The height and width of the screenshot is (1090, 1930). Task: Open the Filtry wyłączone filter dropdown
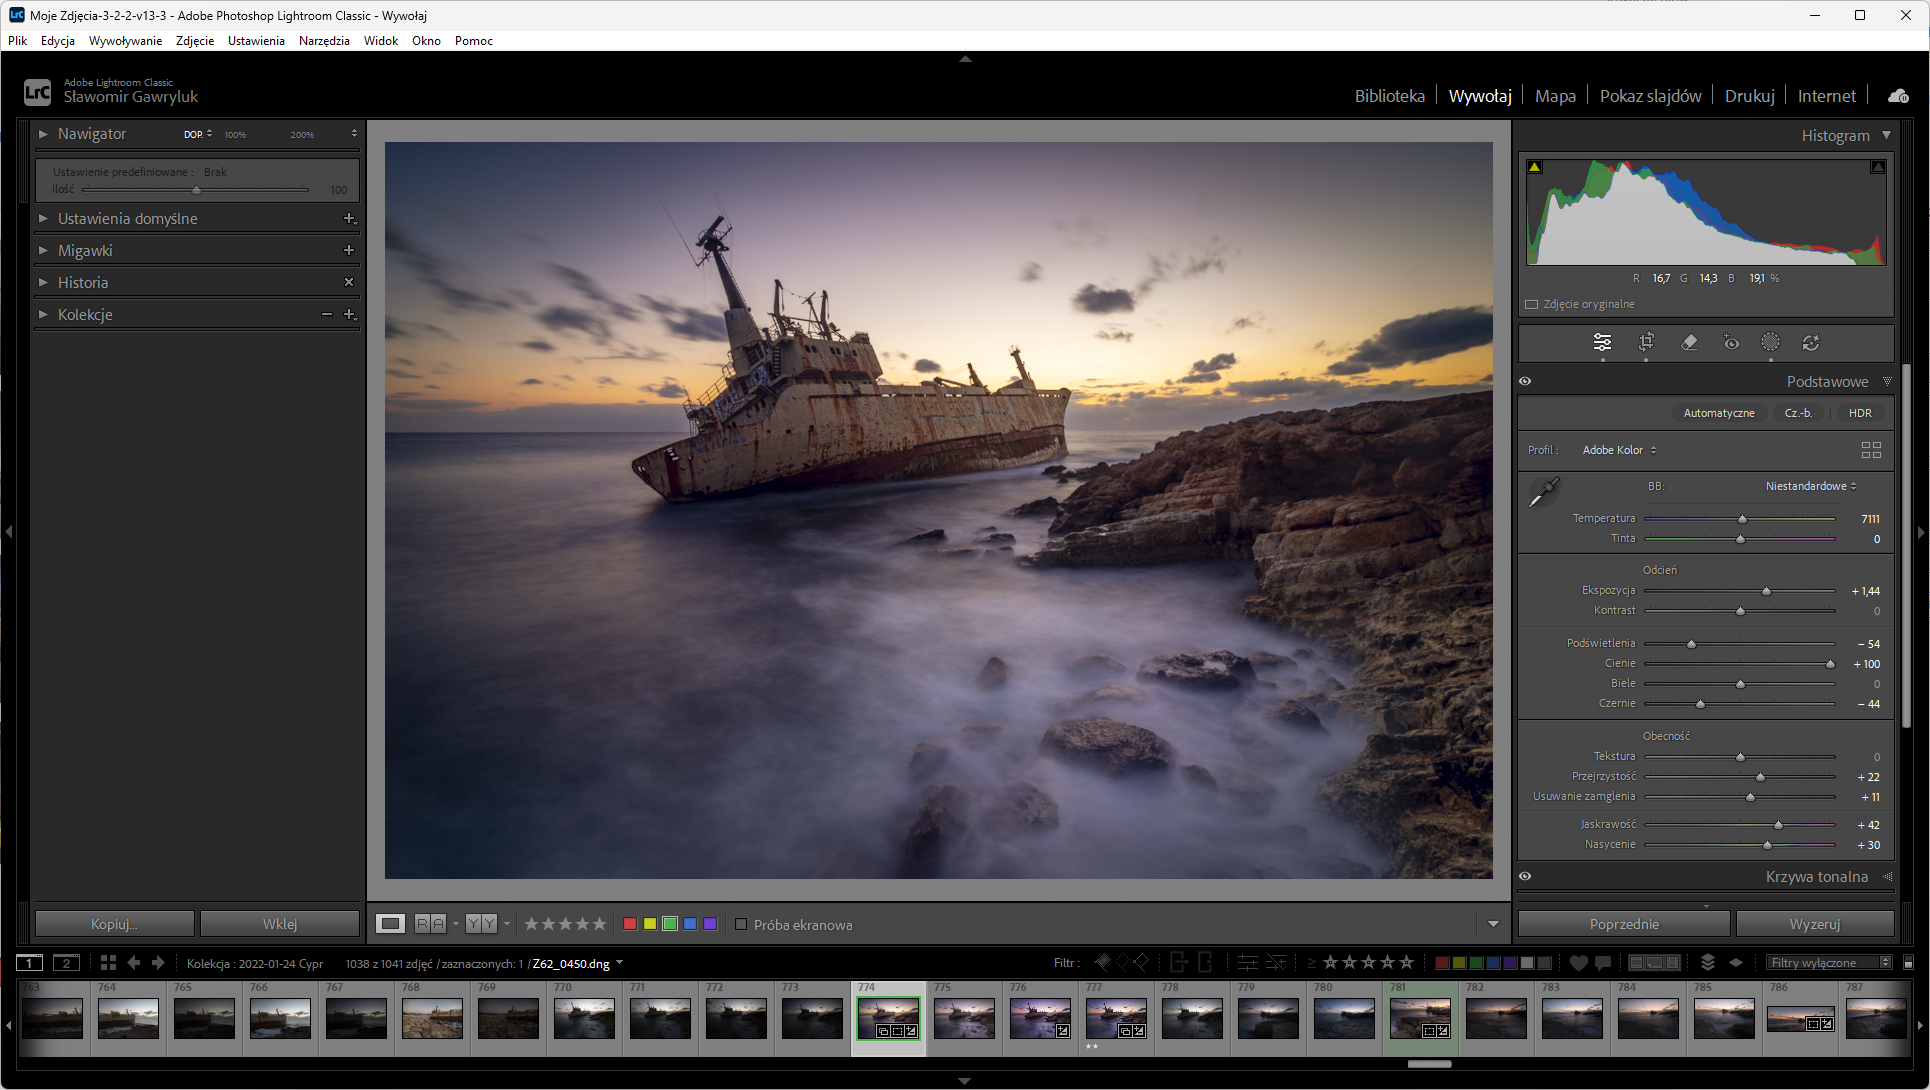[x=1829, y=963]
